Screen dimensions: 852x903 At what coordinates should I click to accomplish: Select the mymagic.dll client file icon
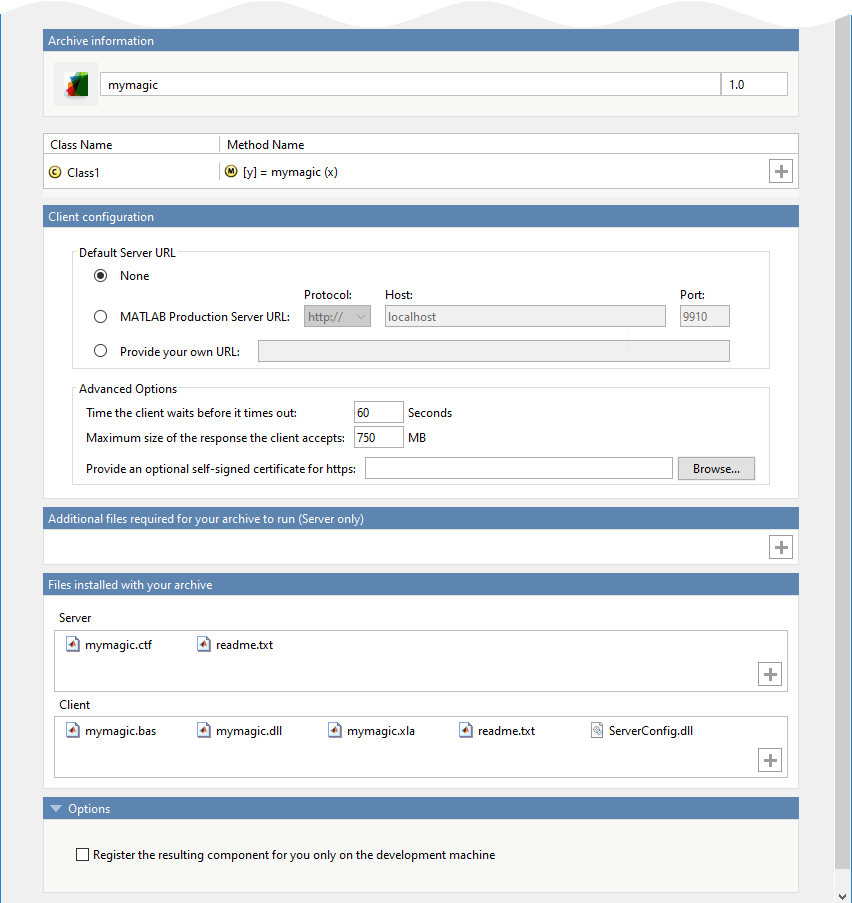203,730
